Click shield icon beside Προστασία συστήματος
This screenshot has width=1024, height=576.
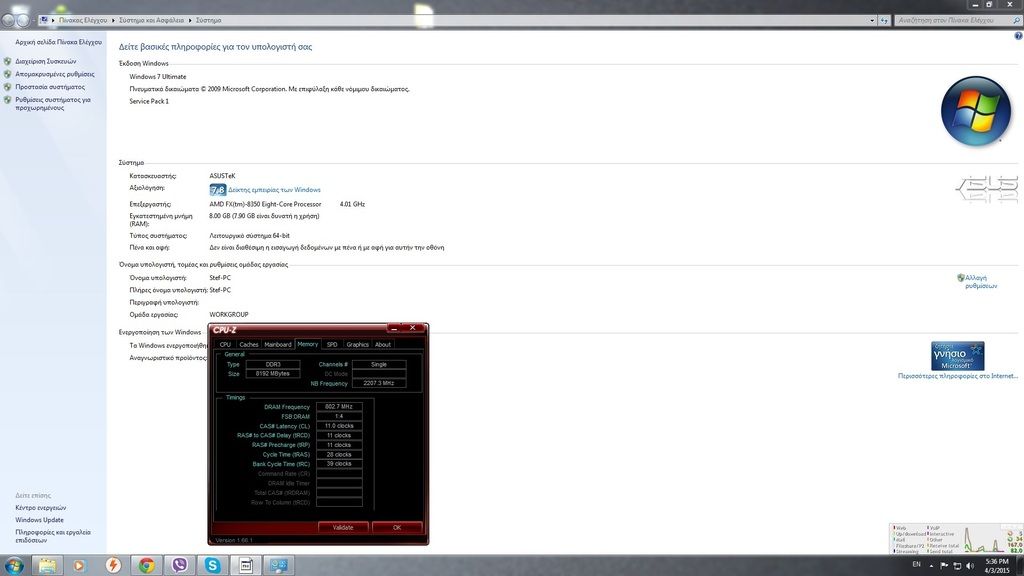point(7,87)
